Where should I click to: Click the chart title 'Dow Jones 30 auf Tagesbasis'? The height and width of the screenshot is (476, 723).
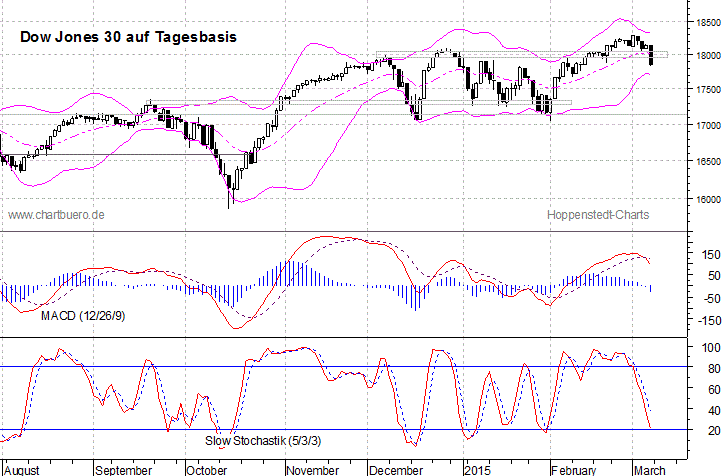click(x=128, y=37)
